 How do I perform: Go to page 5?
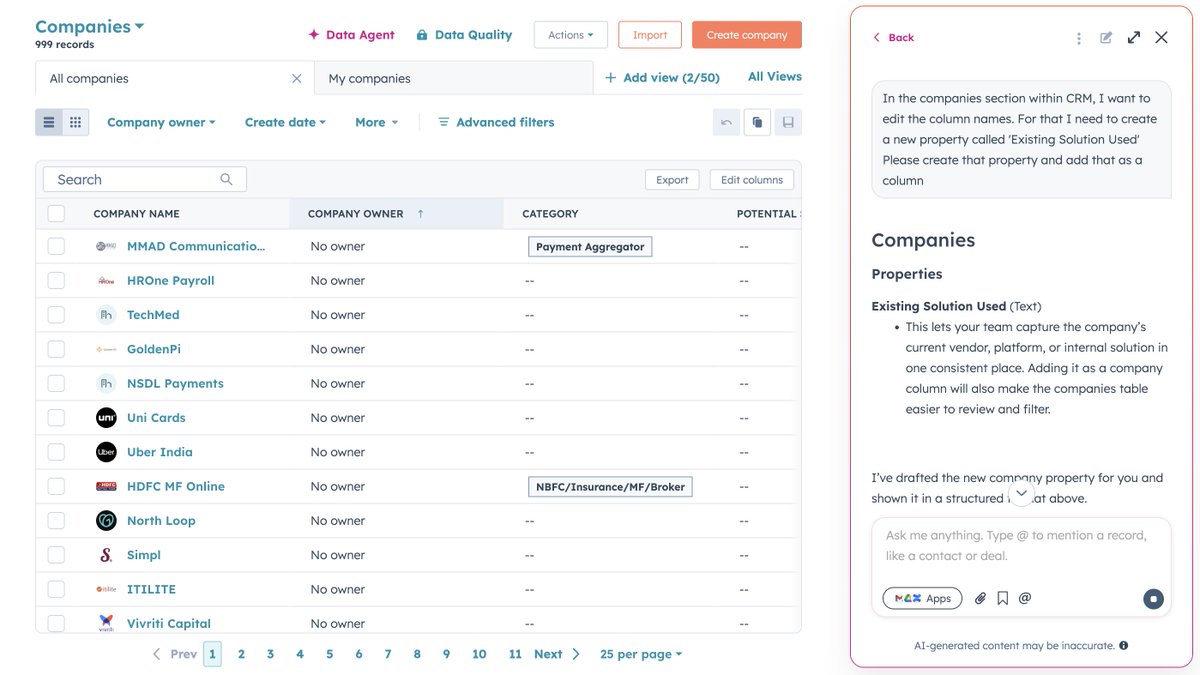click(329, 654)
